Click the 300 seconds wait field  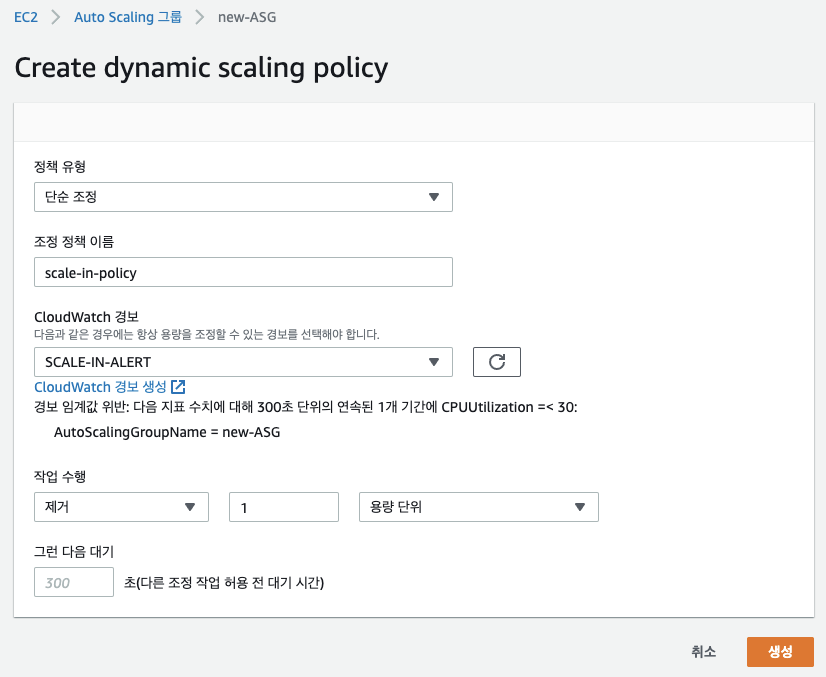74,582
